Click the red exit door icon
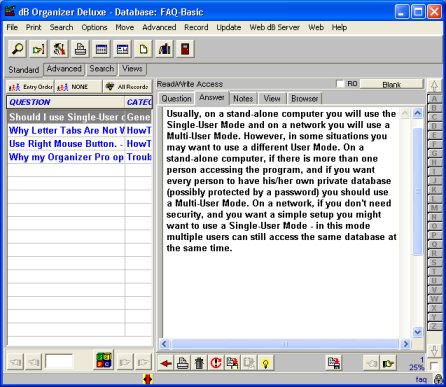The width and height of the screenshot is (446, 387). coord(185,49)
